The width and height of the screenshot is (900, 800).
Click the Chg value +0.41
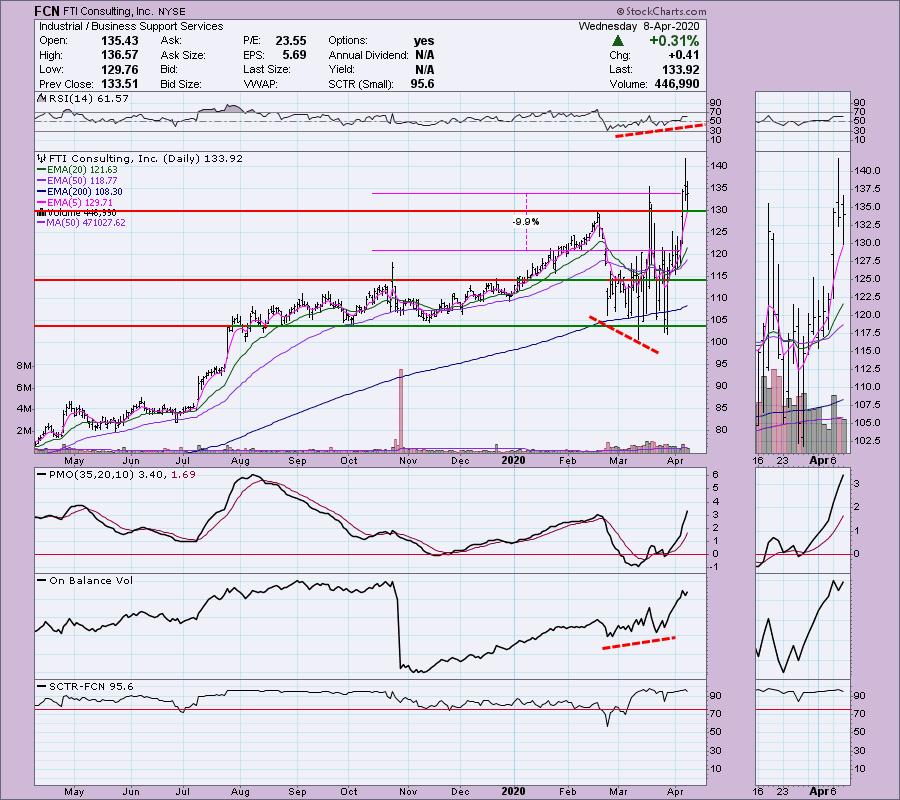(x=684, y=55)
